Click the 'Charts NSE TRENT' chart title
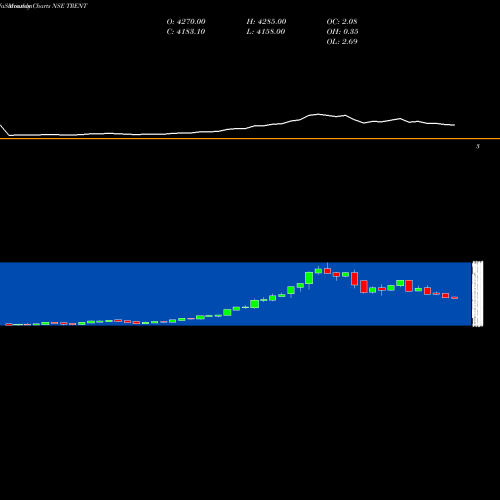This screenshot has width=500, height=500. pyautogui.click(x=60, y=6)
